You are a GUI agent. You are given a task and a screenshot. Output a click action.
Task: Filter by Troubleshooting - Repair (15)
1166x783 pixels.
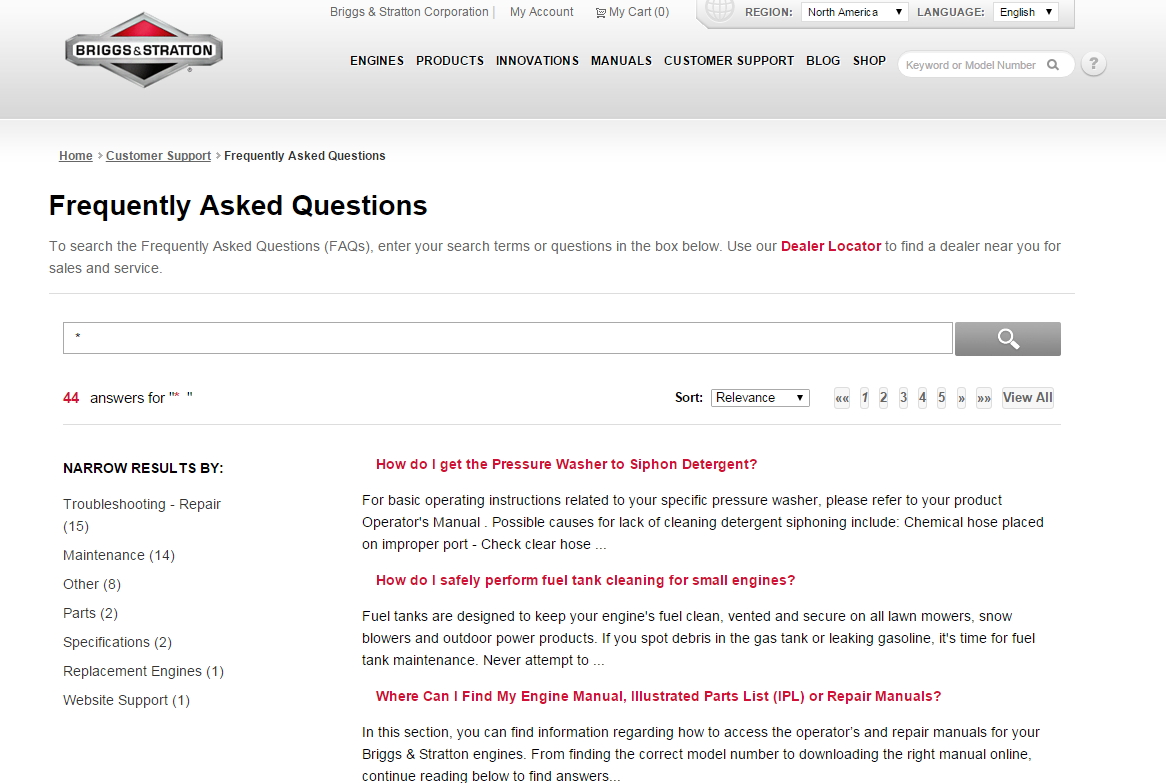click(142, 515)
